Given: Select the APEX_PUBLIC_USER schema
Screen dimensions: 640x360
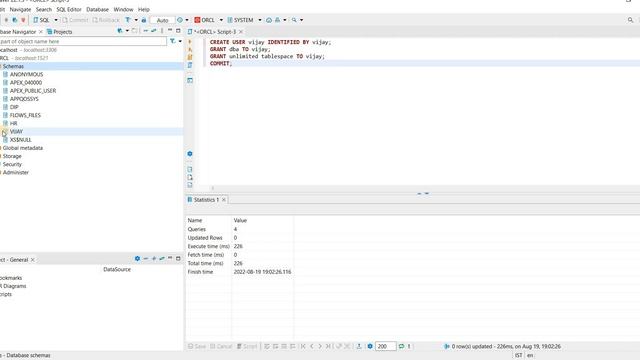Looking at the screenshot, I should 33,91.
